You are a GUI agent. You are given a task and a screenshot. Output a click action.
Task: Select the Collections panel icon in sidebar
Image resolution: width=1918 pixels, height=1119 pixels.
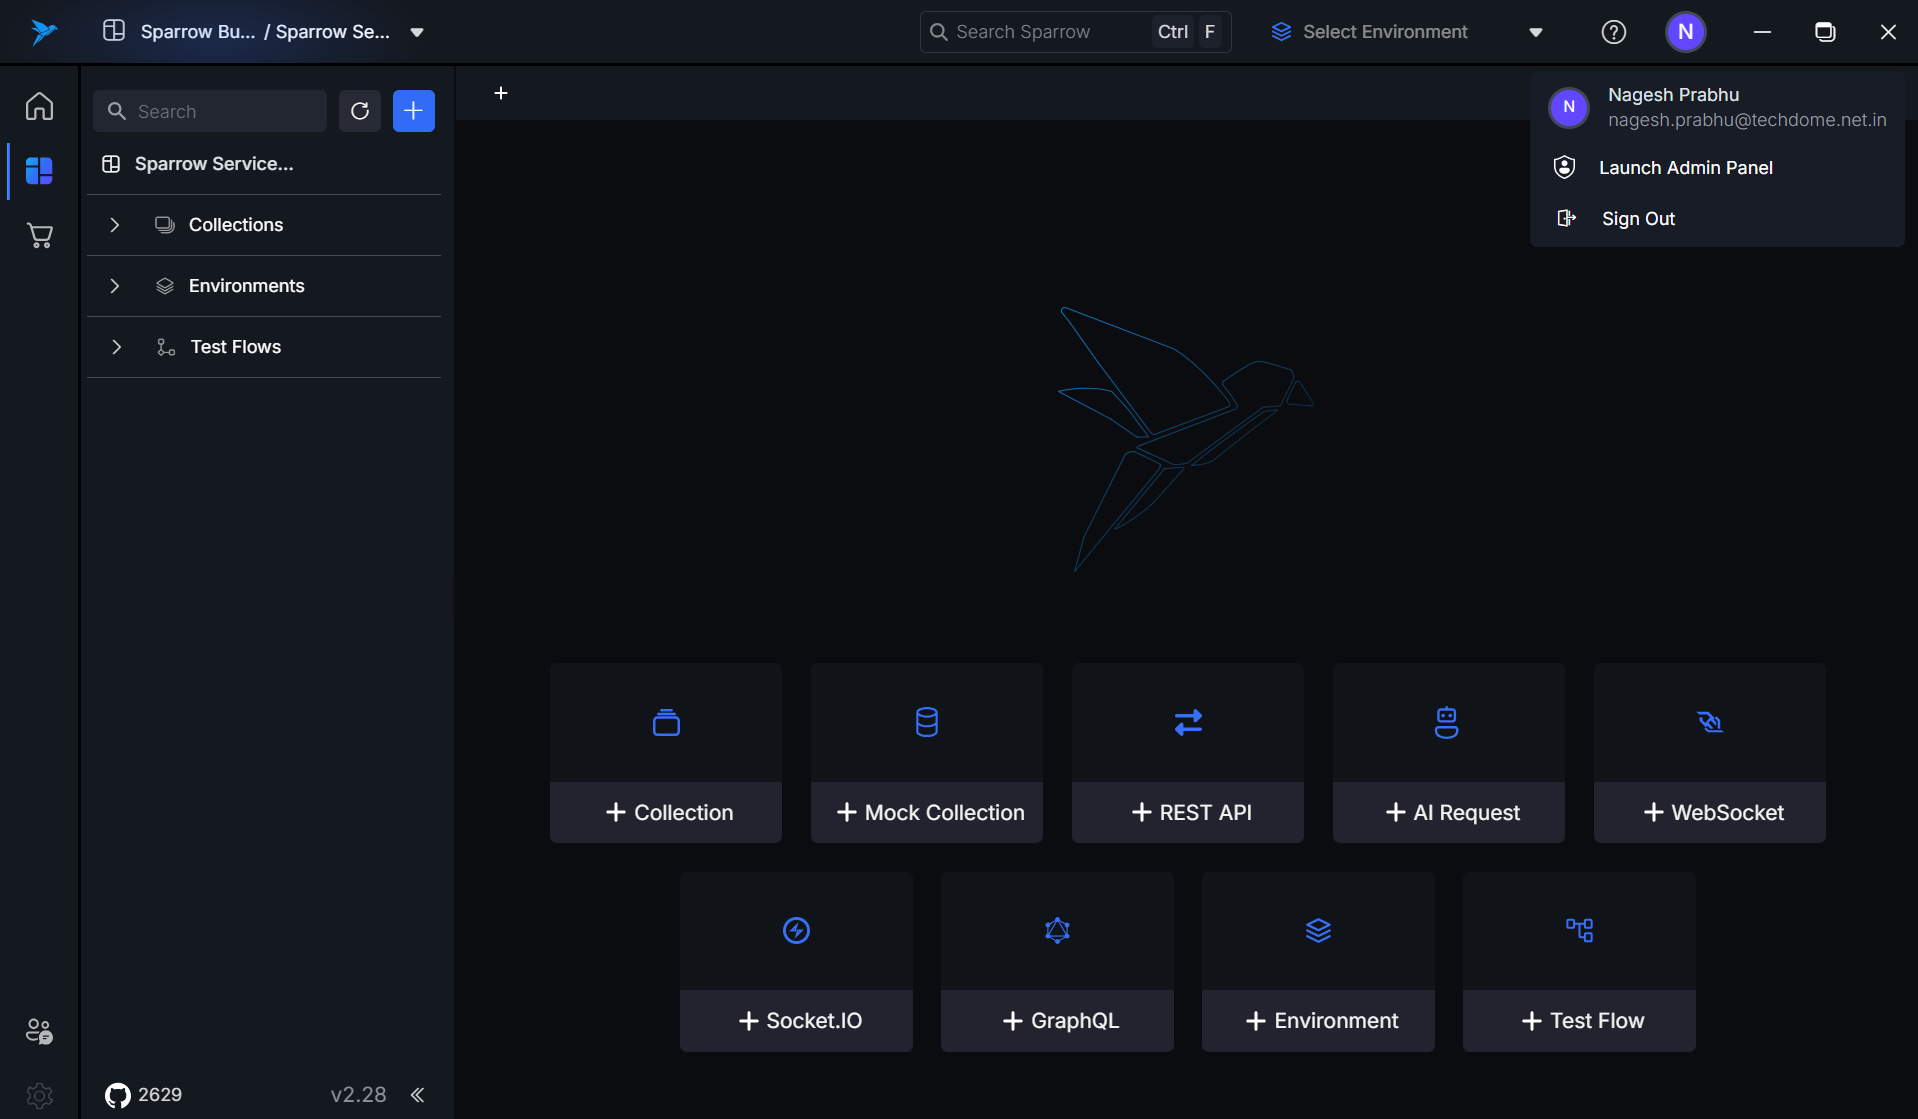tap(39, 170)
